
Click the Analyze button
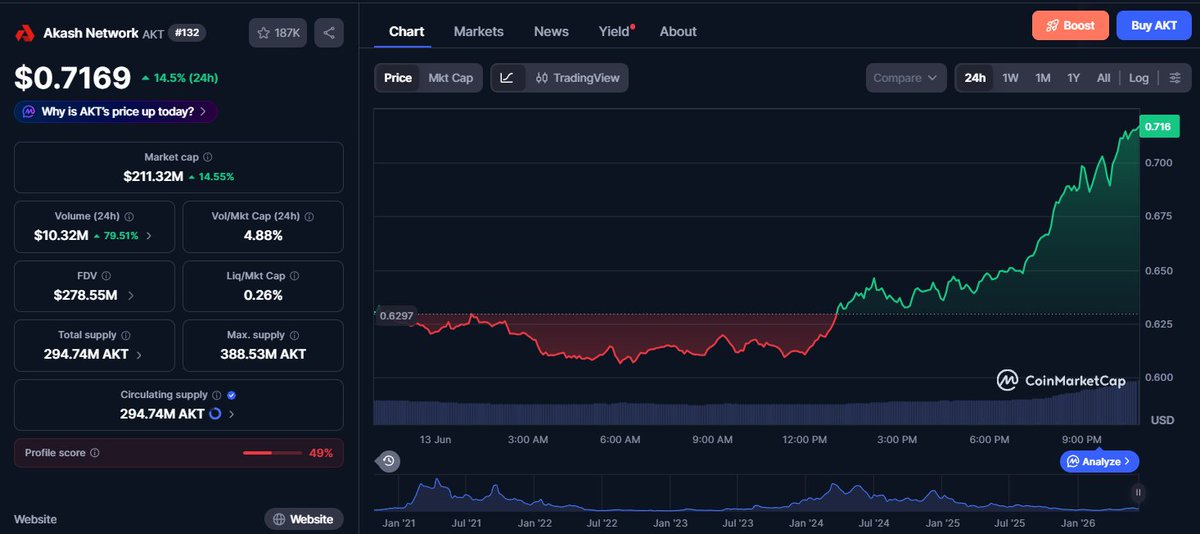[x=1099, y=461]
